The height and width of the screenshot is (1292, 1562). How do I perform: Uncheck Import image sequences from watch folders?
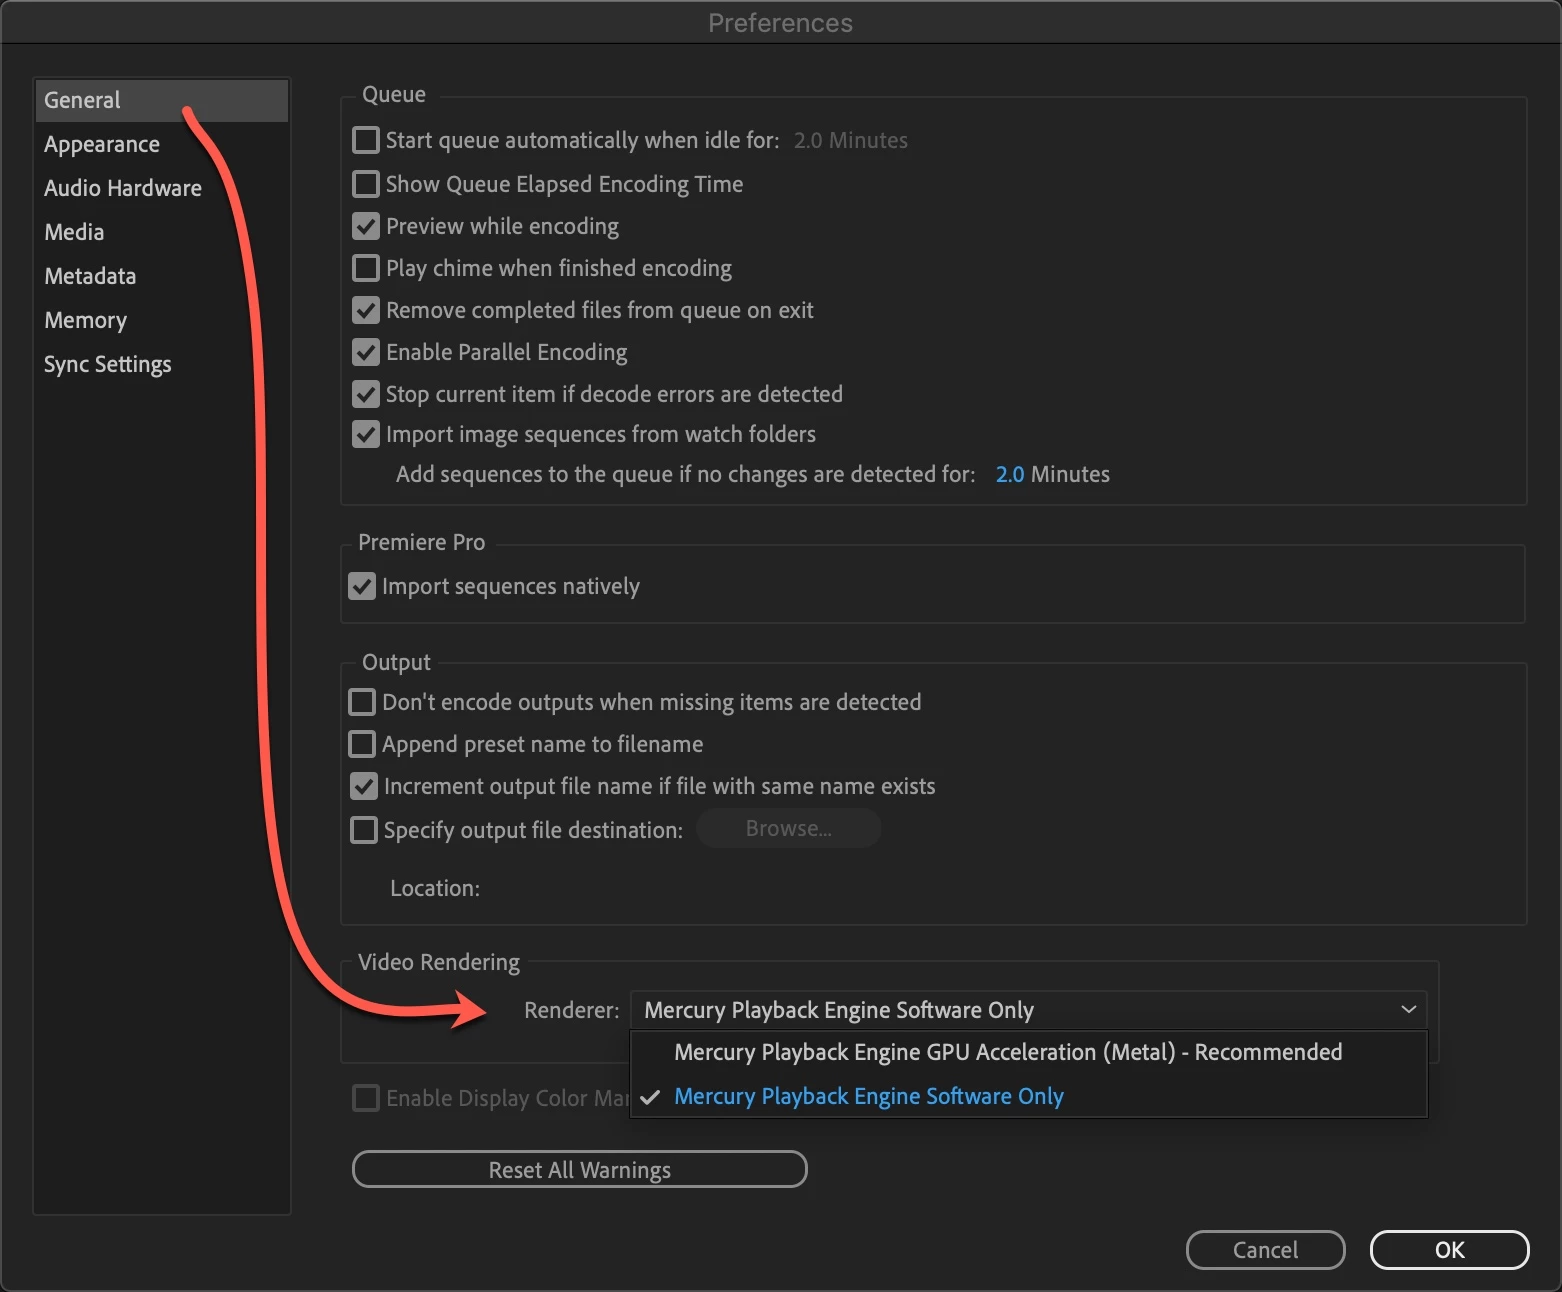(x=366, y=434)
